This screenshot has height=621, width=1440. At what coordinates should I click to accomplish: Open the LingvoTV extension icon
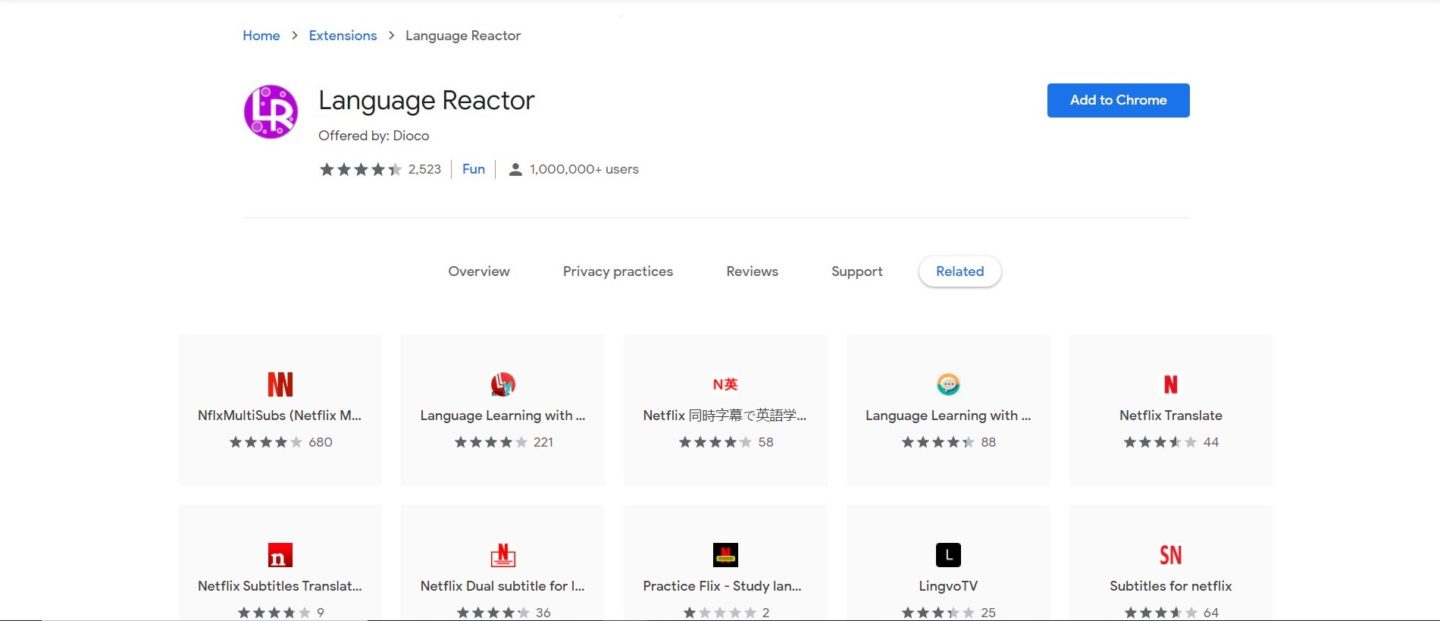[947, 554]
